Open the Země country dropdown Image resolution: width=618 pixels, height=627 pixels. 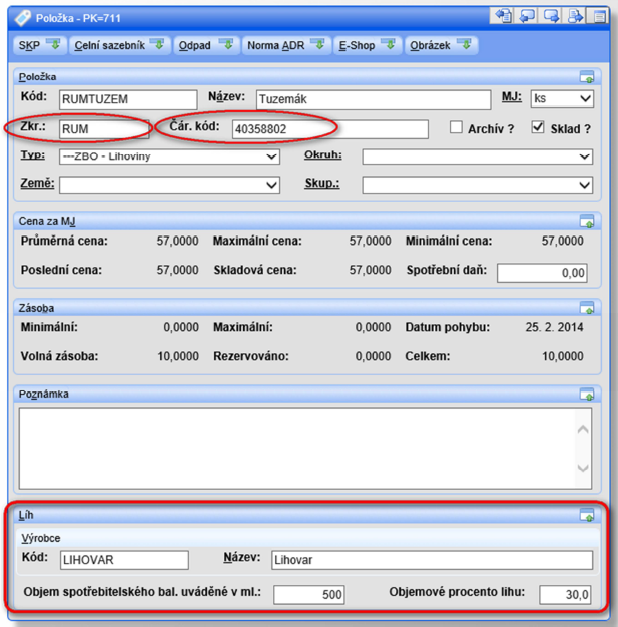[271, 185]
